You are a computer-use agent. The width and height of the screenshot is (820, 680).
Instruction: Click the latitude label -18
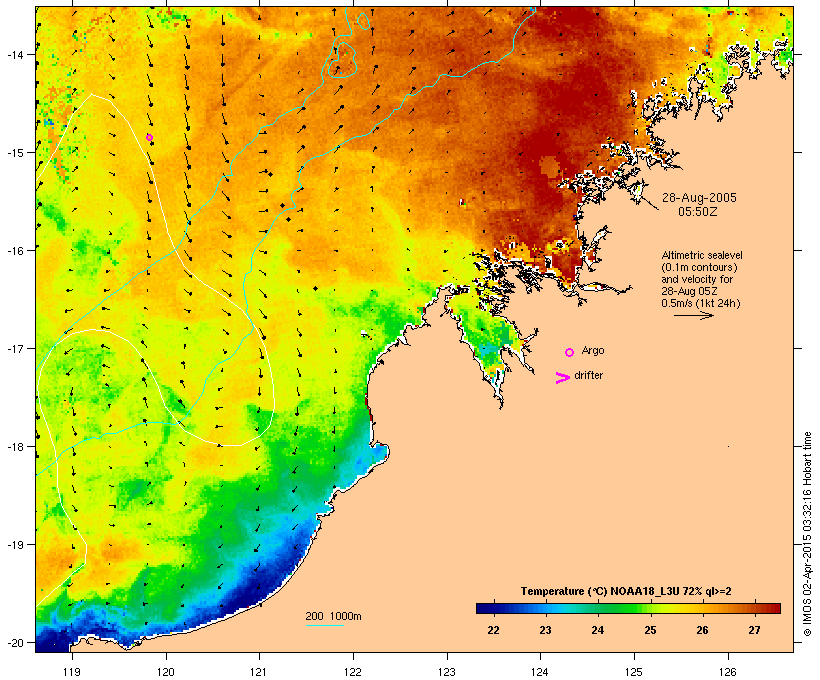pos(14,446)
